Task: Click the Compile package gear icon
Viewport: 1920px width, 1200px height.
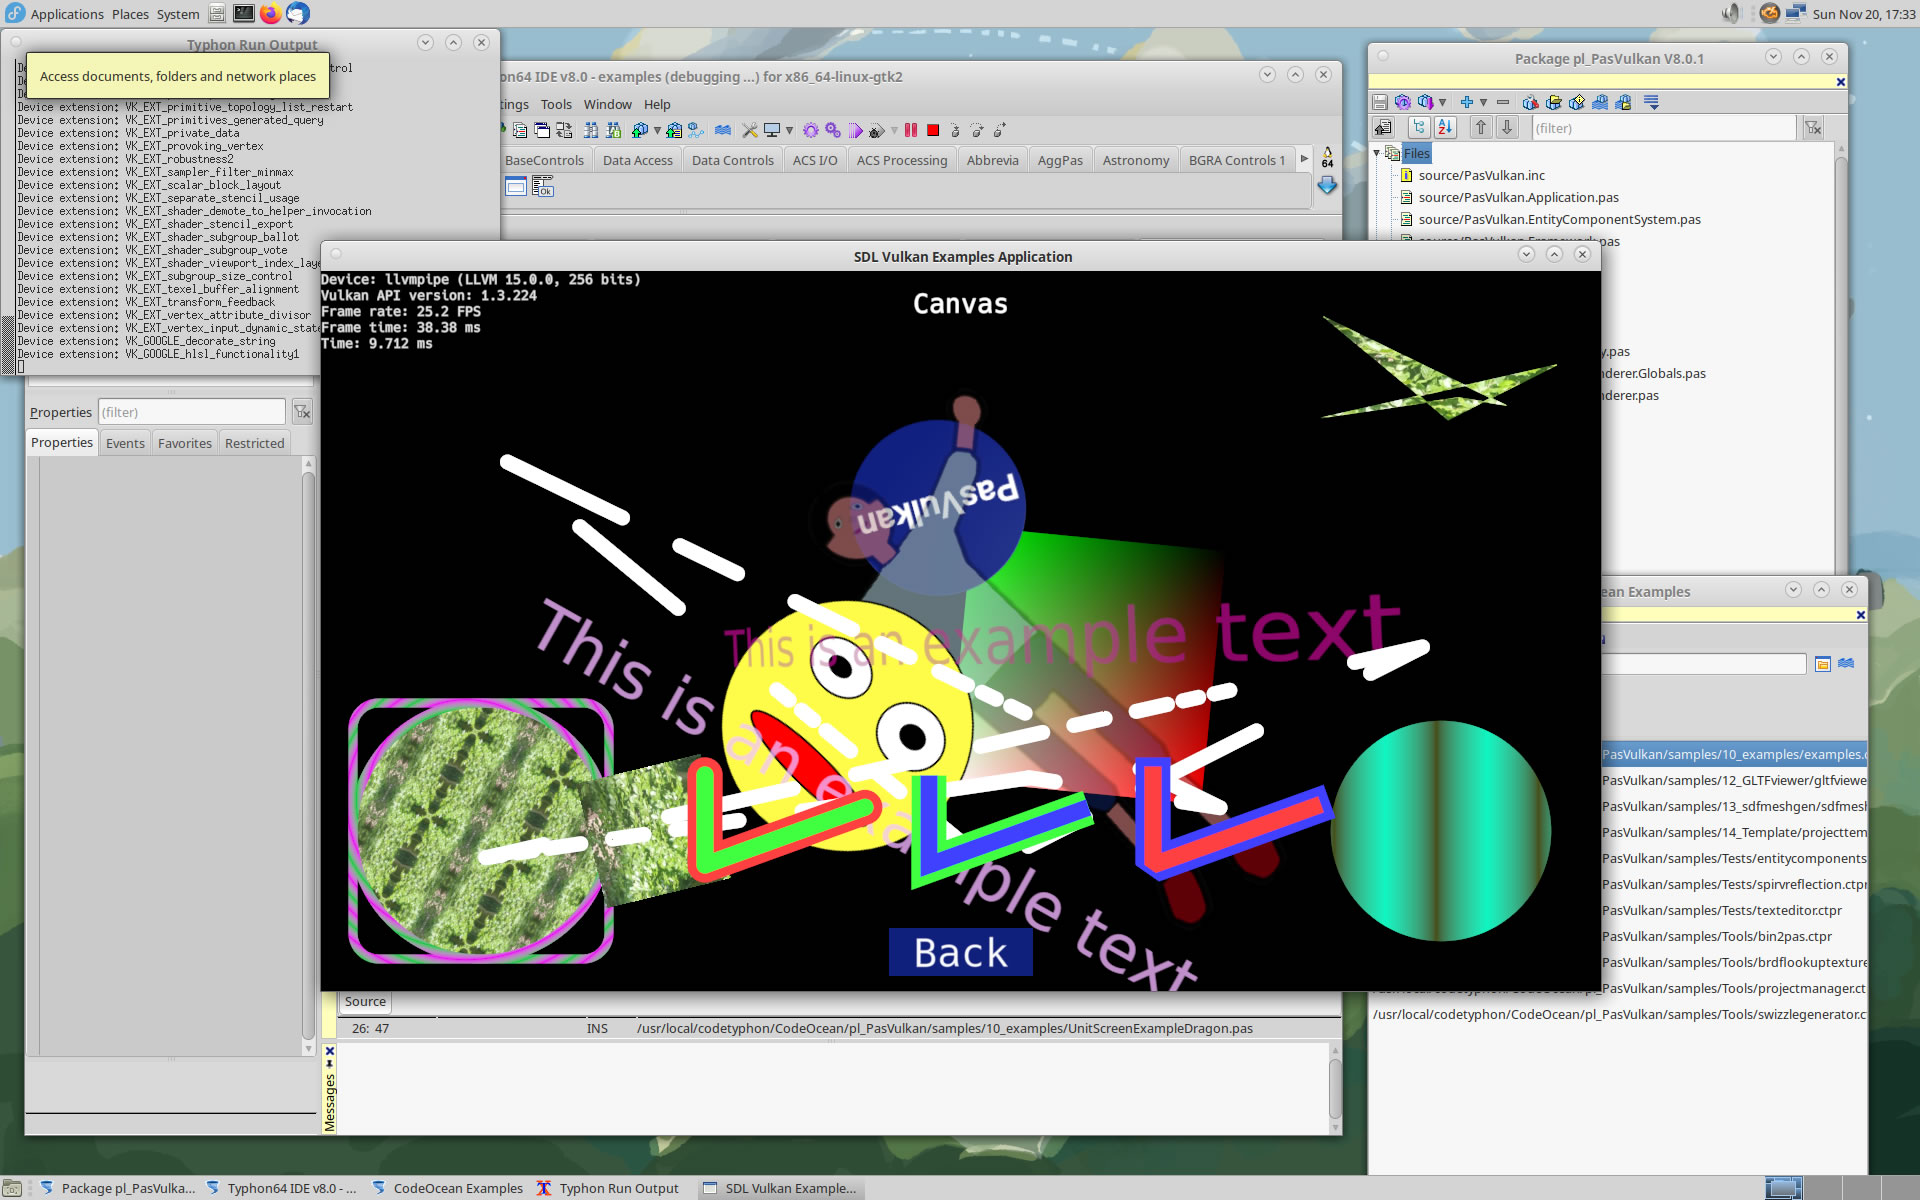Action: (x=1403, y=102)
